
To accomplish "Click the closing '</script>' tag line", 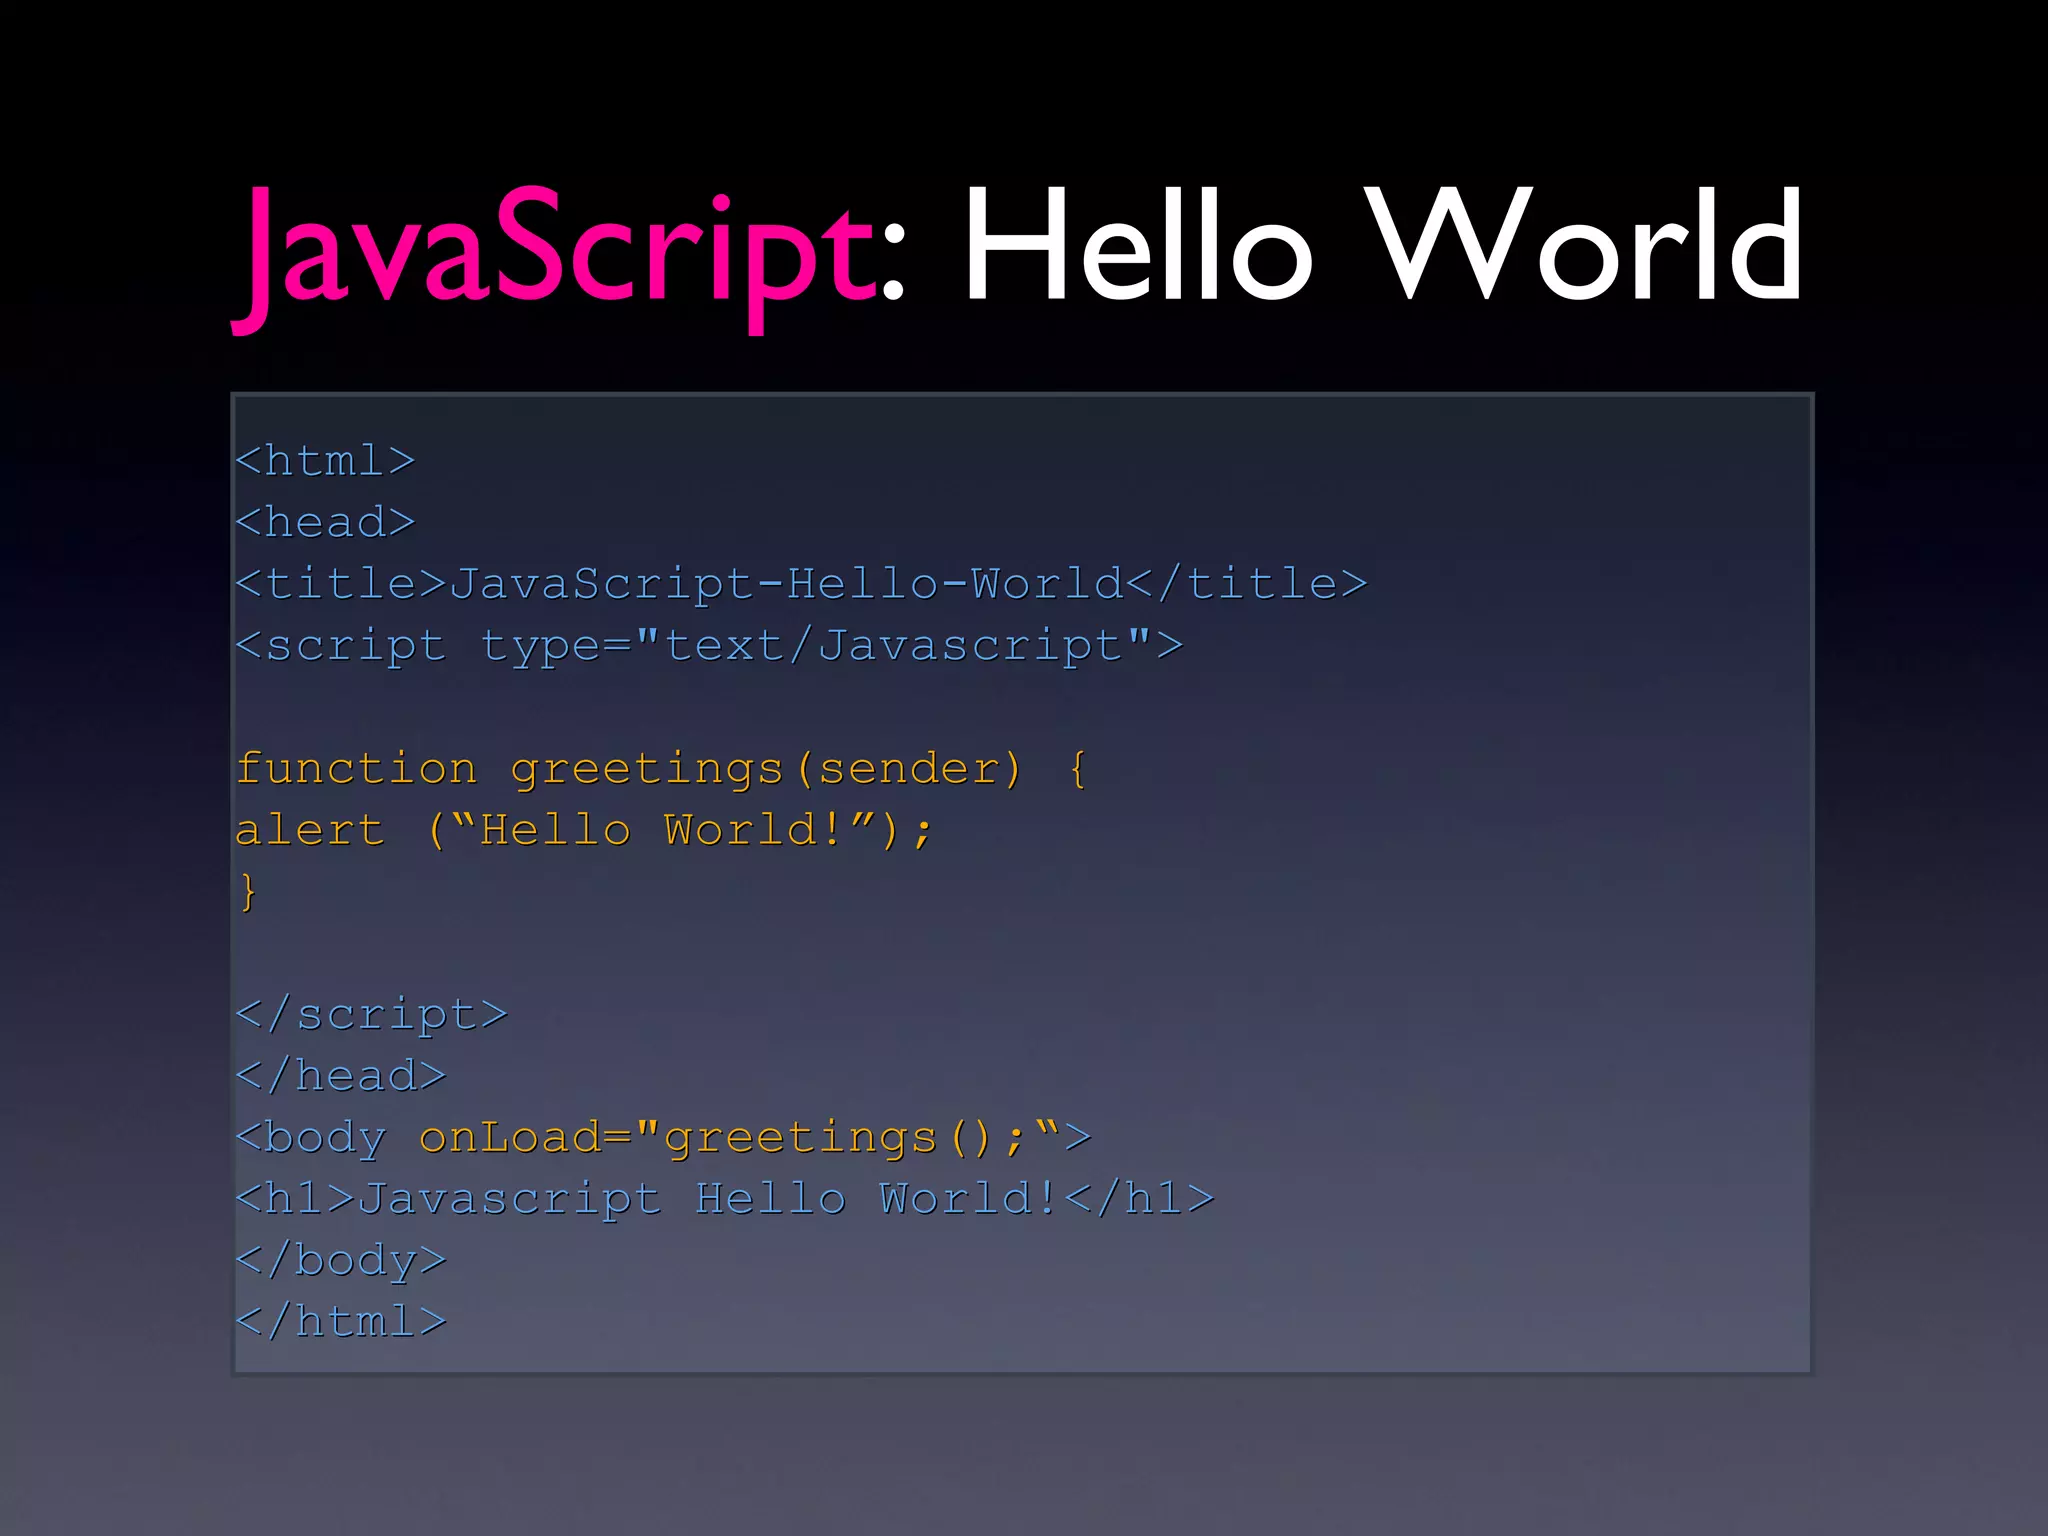I will point(372,1016).
